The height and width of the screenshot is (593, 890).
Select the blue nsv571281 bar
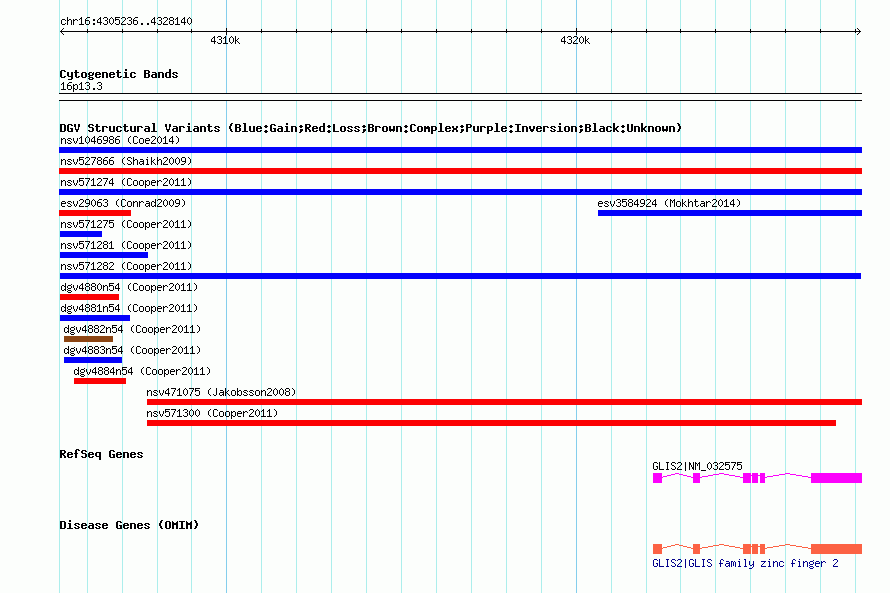click(x=104, y=255)
